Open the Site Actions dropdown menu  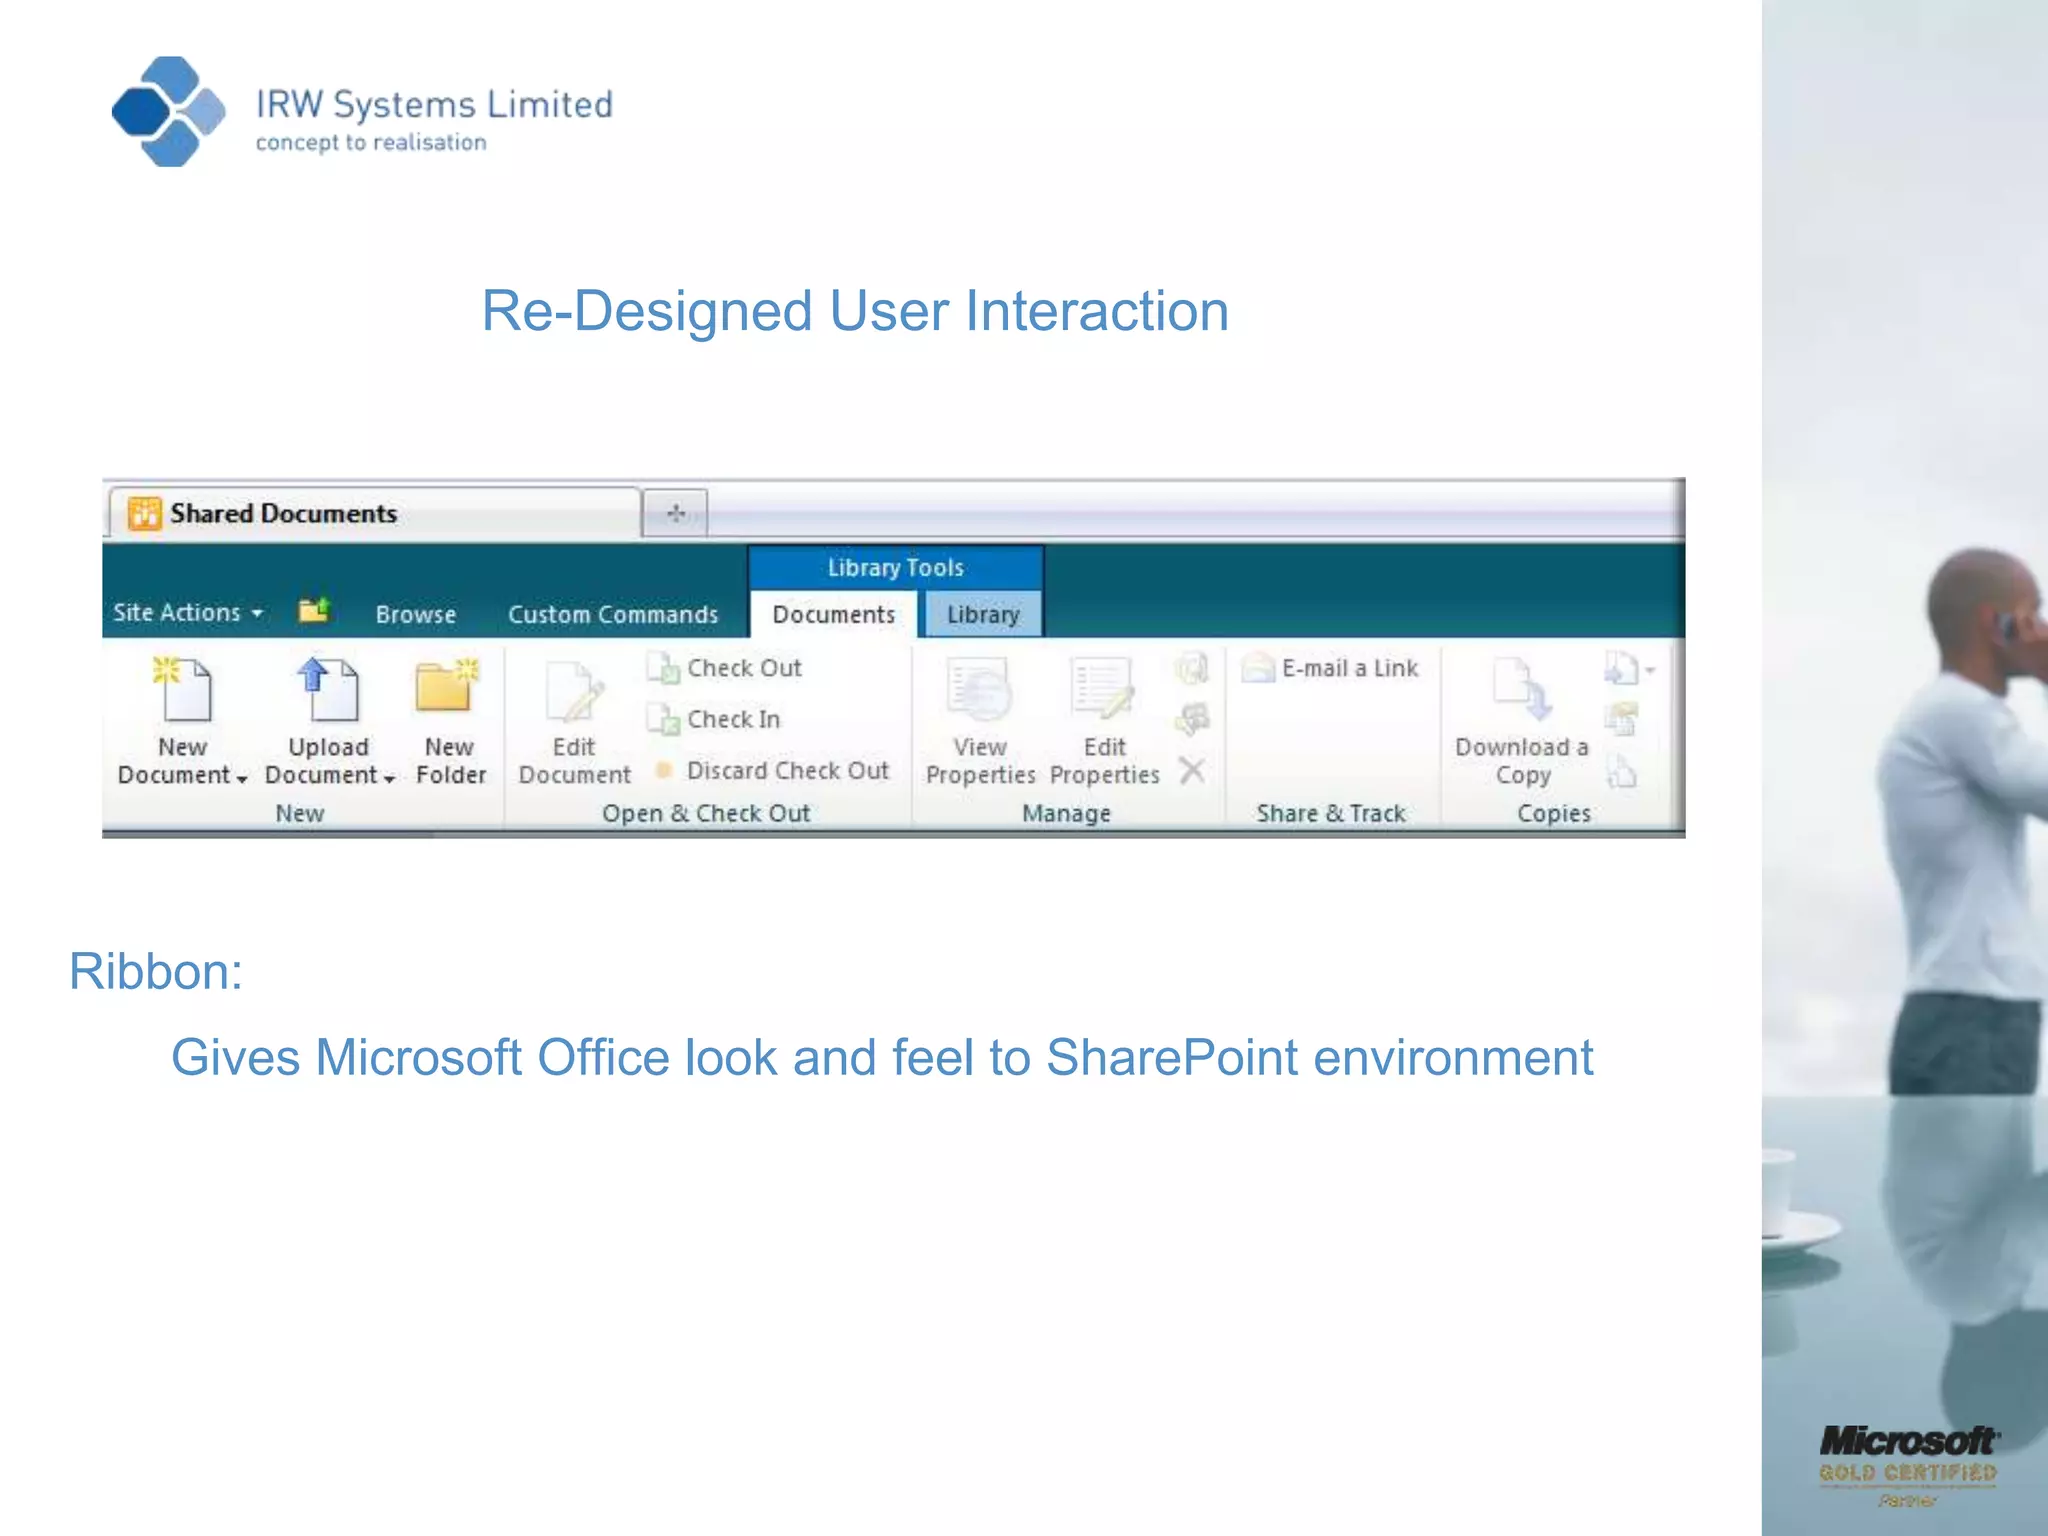pyautogui.click(x=187, y=612)
